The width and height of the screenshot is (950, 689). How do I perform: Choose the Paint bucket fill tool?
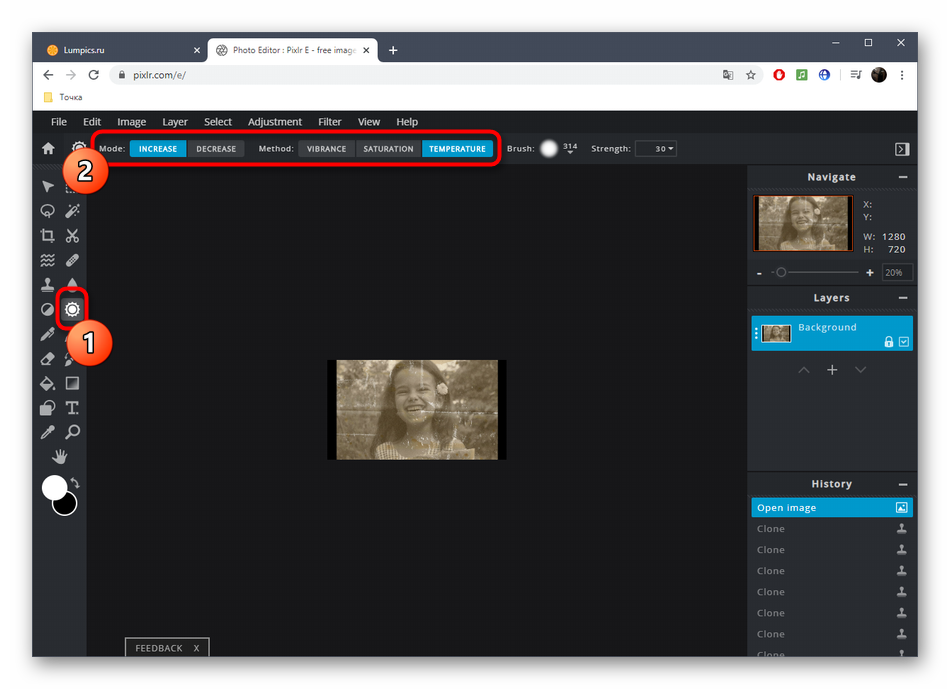(47, 383)
